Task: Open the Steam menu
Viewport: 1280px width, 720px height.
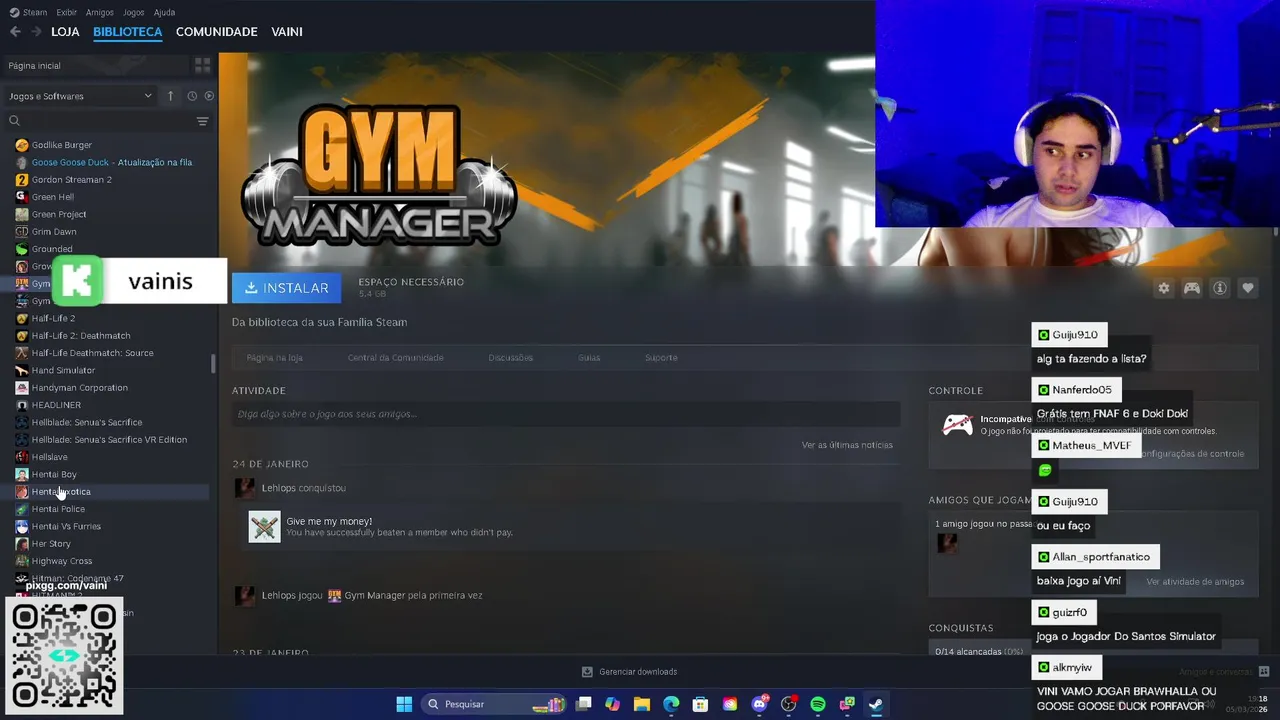Action: pyautogui.click(x=29, y=12)
